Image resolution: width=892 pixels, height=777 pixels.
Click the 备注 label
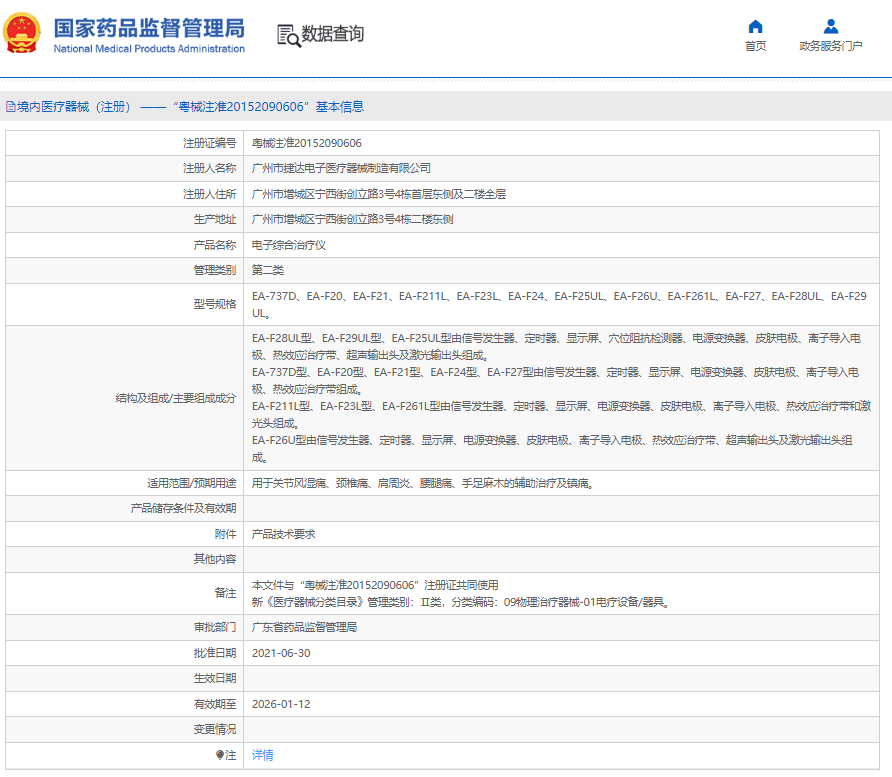click(x=225, y=593)
